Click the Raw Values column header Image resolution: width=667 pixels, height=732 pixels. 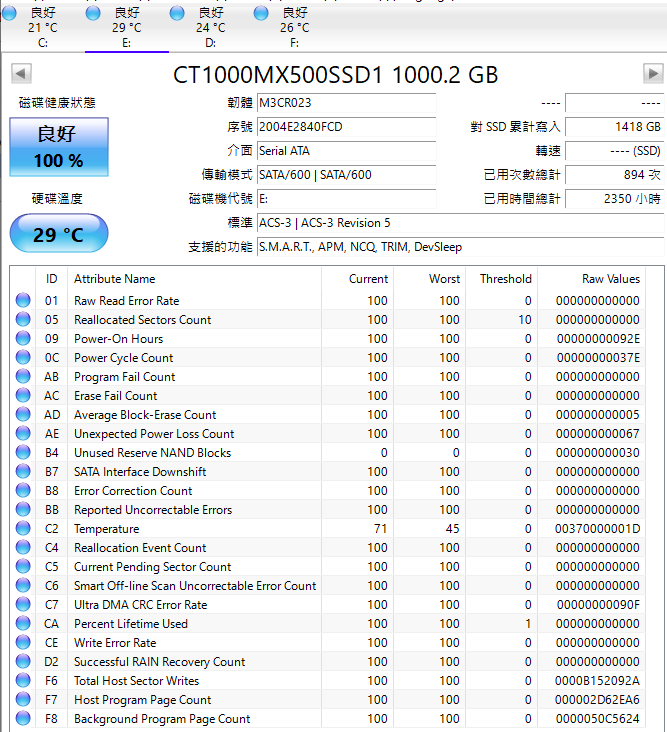(591, 279)
